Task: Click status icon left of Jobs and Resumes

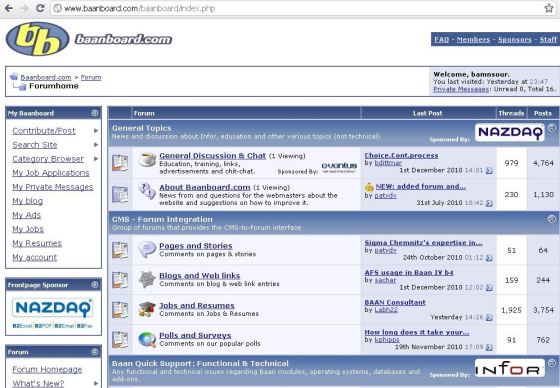Action: [120, 310]
